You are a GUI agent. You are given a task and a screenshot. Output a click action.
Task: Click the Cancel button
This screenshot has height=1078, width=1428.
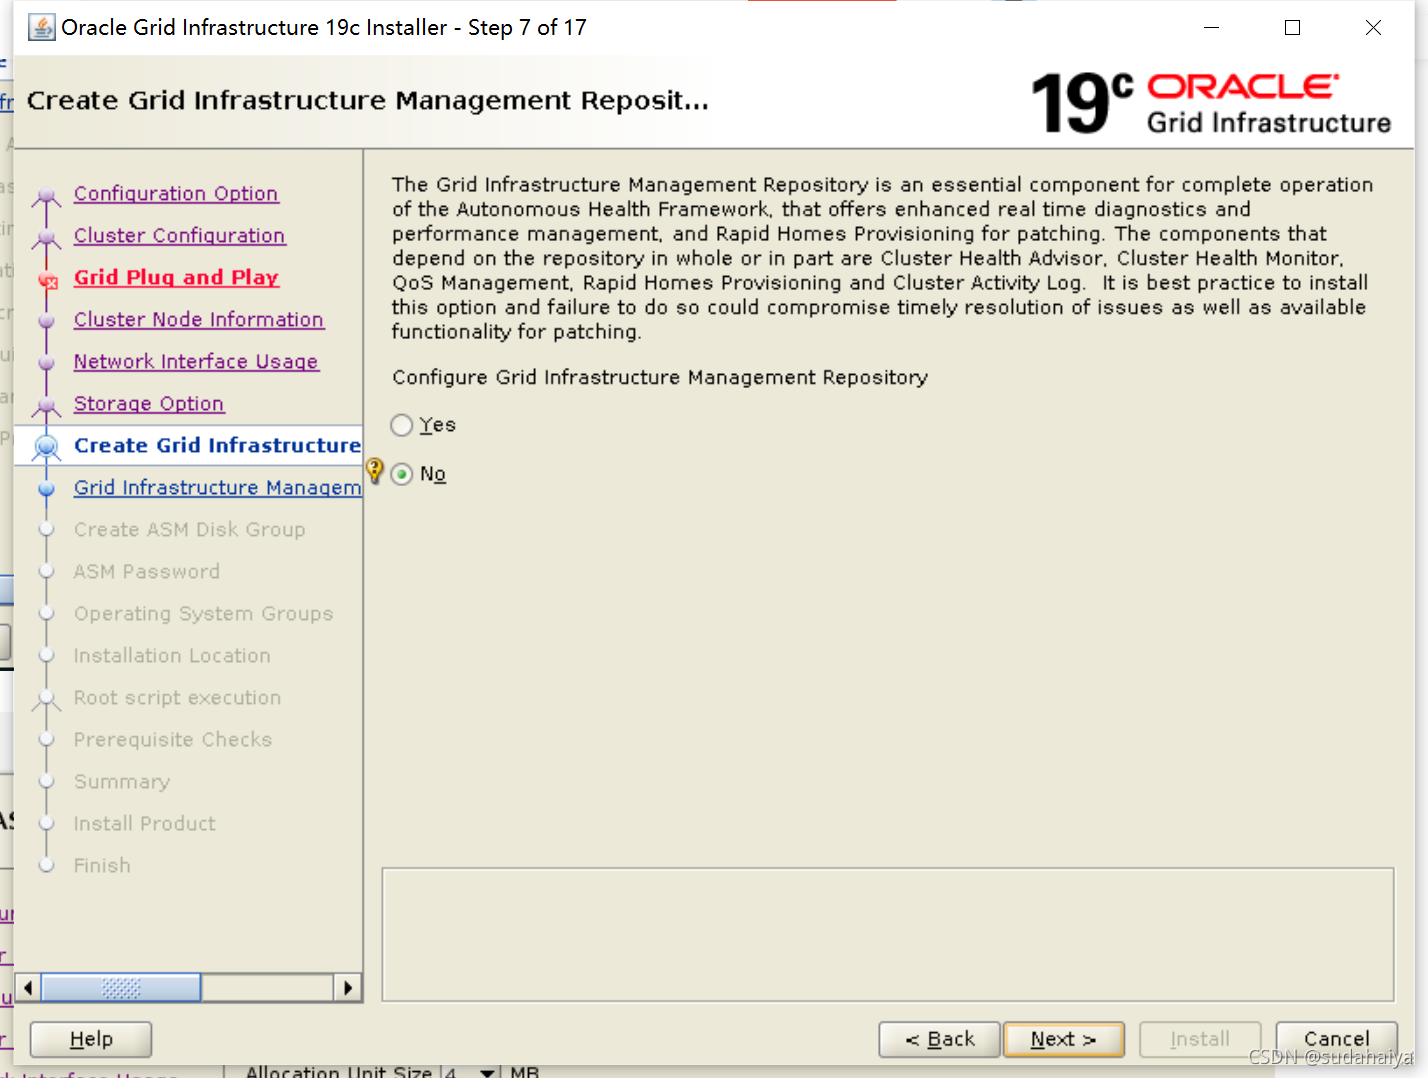pyautogui.click(x=1336, y=1039)
